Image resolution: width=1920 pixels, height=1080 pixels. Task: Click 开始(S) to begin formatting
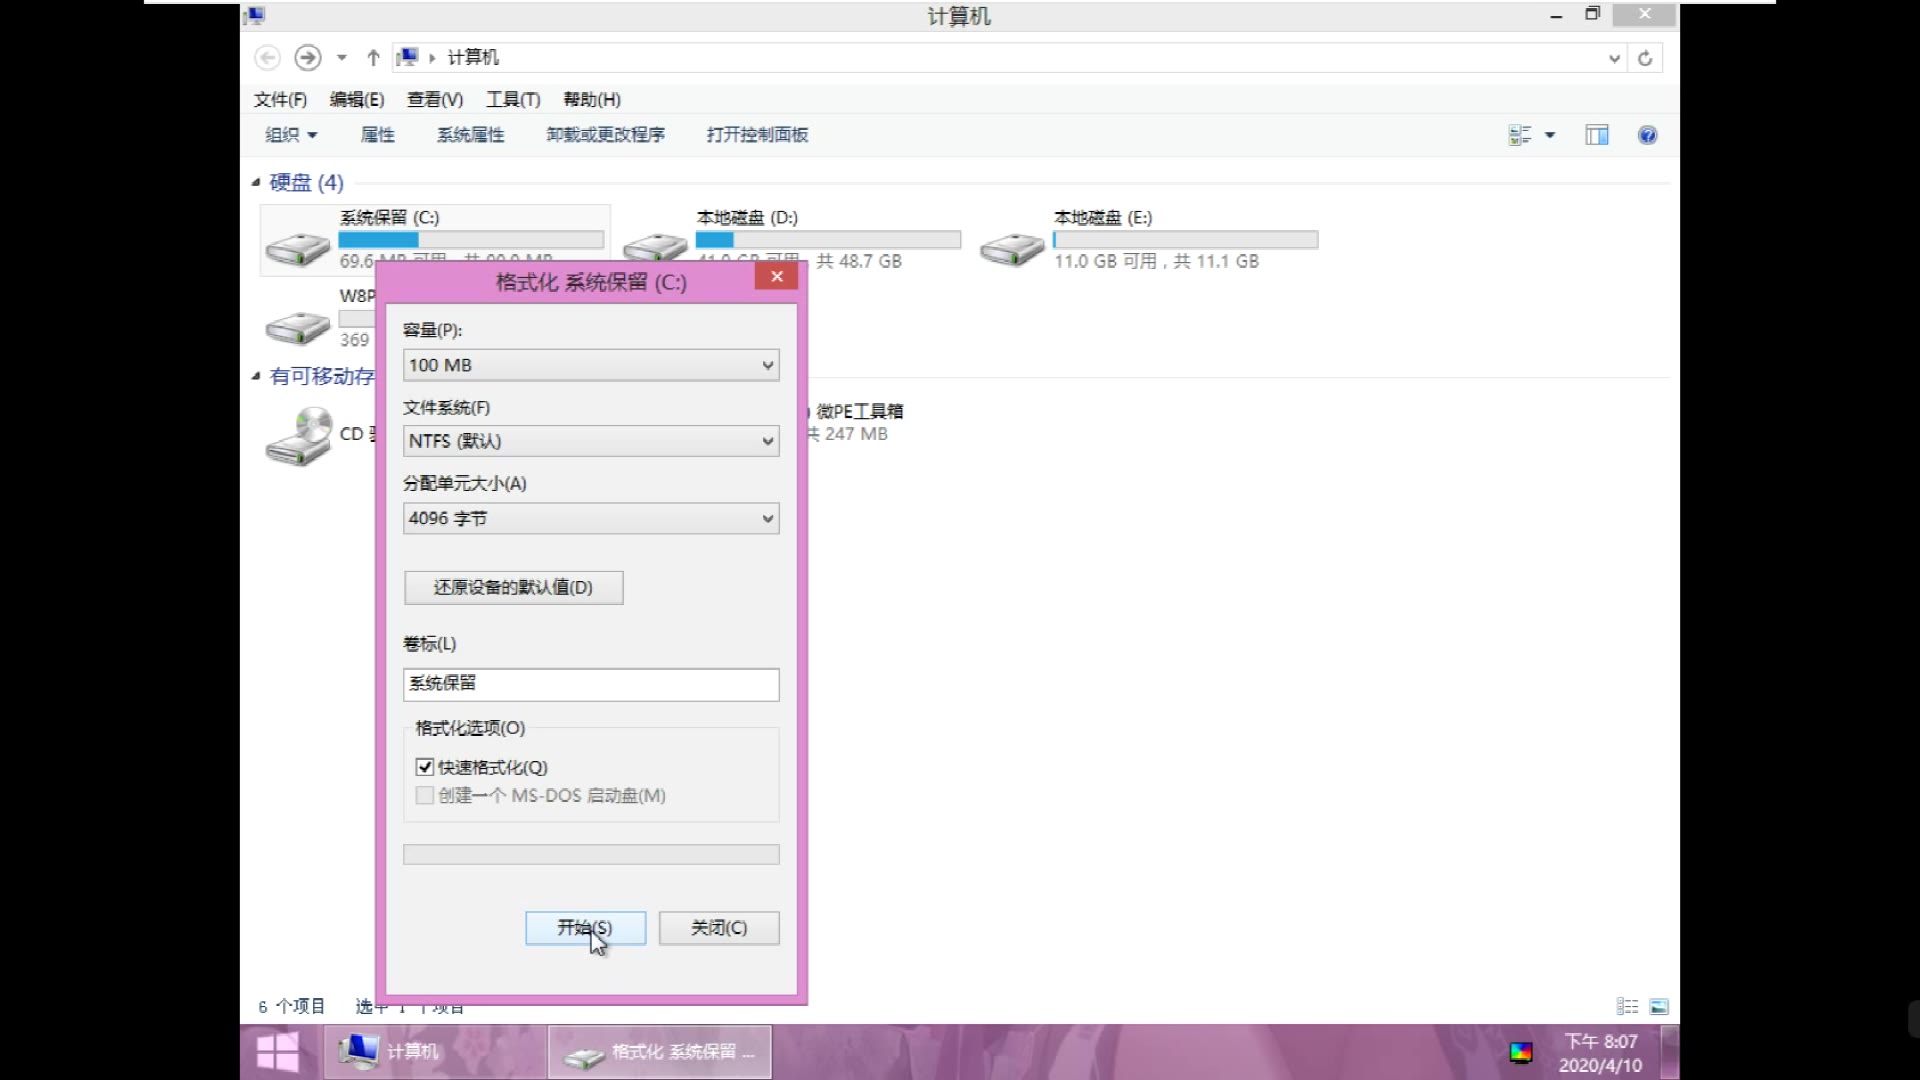pos(584,927)
